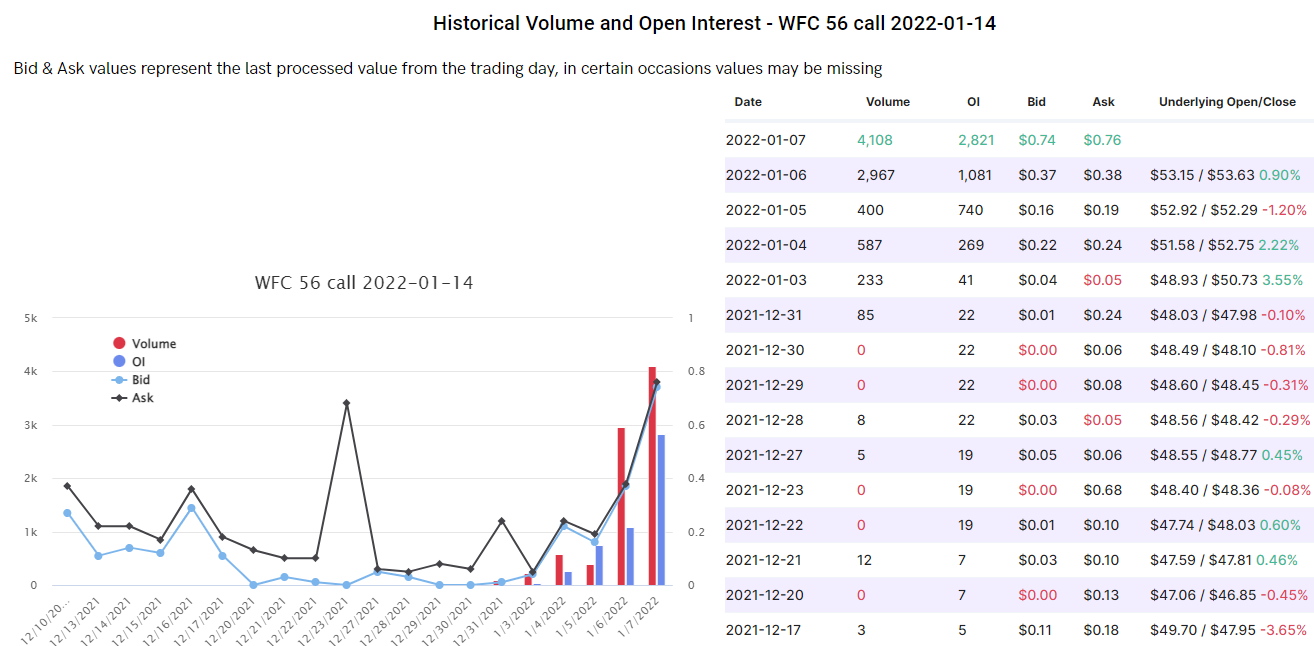Click the $47.59 / $47.81 underlying price
This screenshot has height=646, width=1314.
coord(1203,560)
